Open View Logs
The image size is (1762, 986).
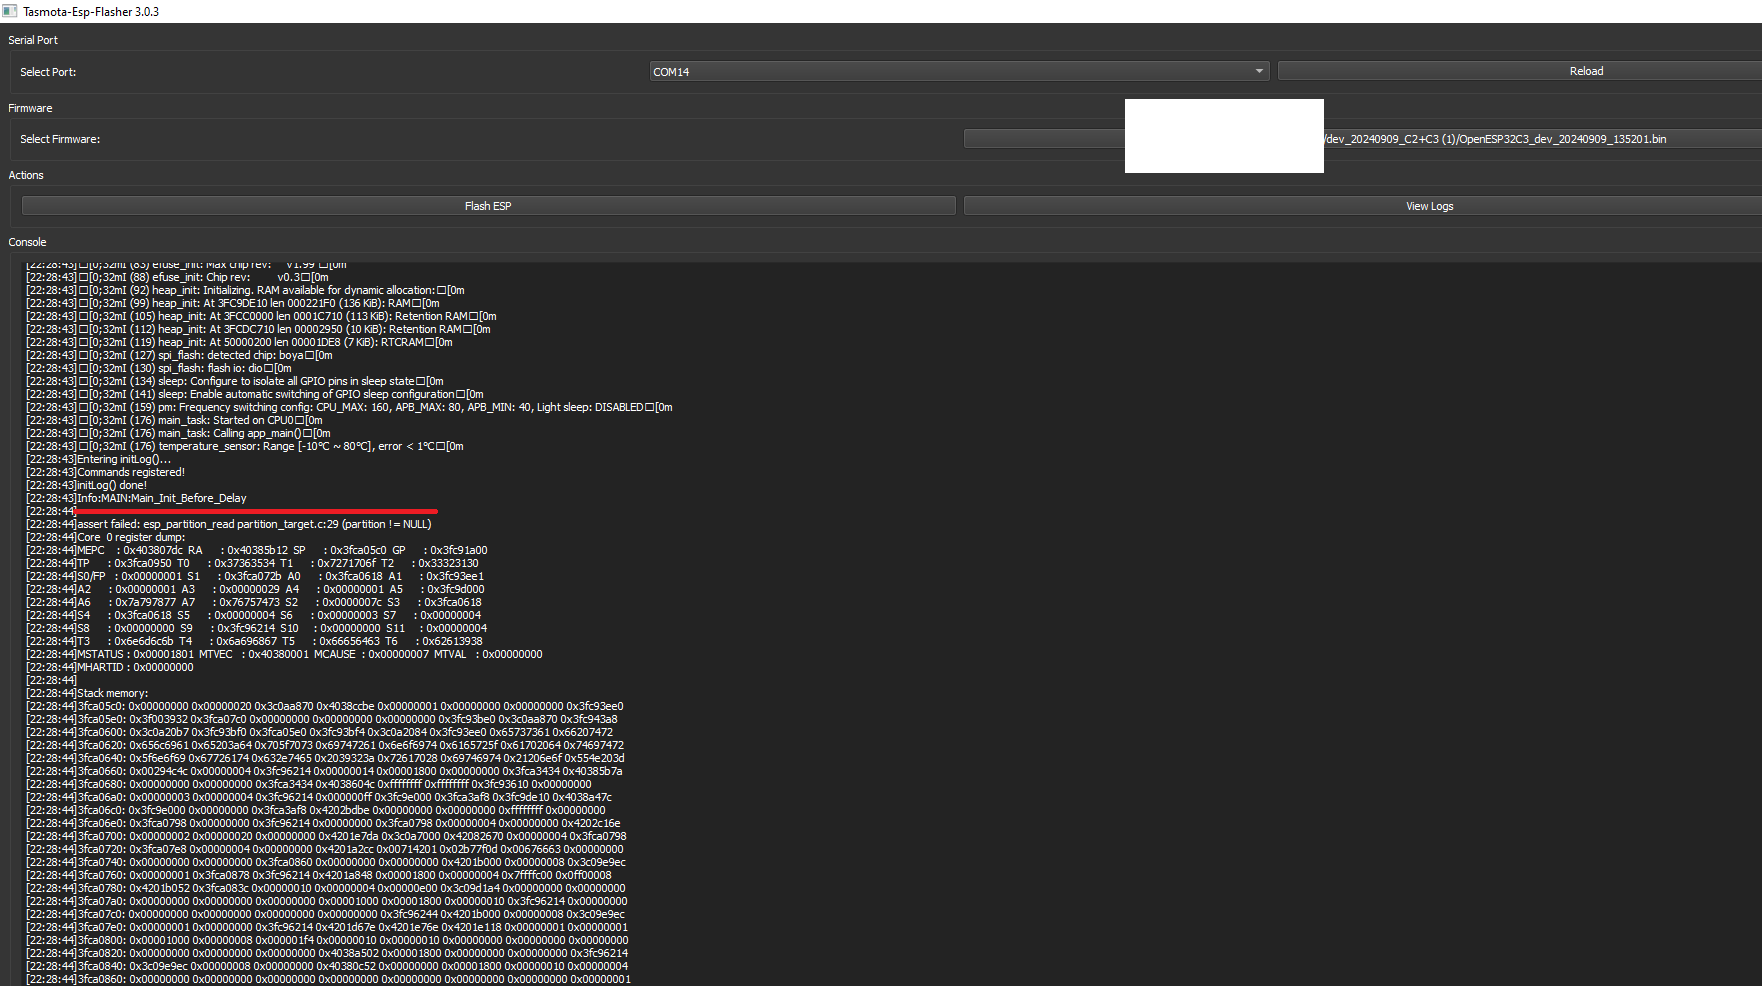click(x=1429, y=205)
